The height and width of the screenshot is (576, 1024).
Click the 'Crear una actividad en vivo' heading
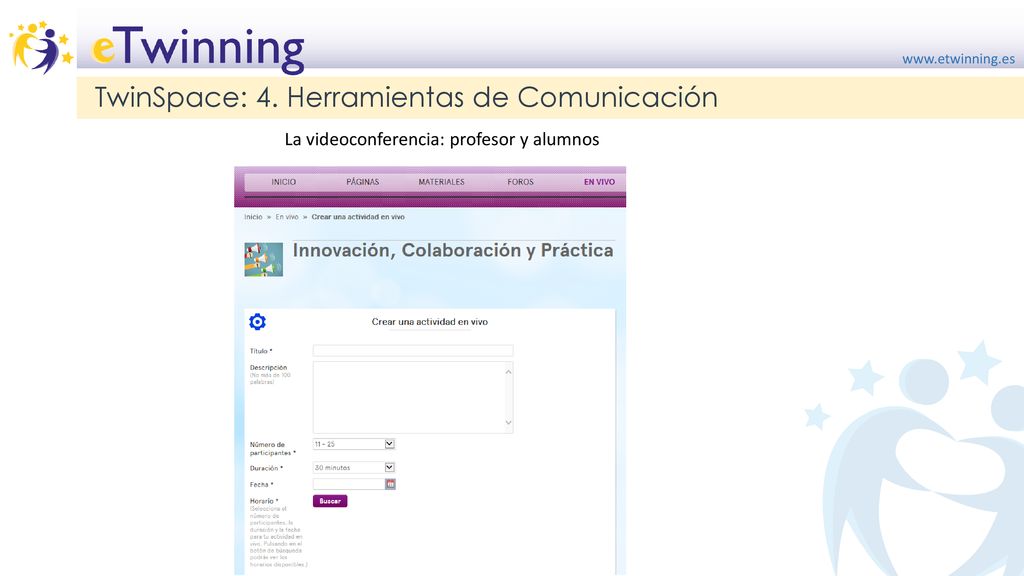pos(430,322)
